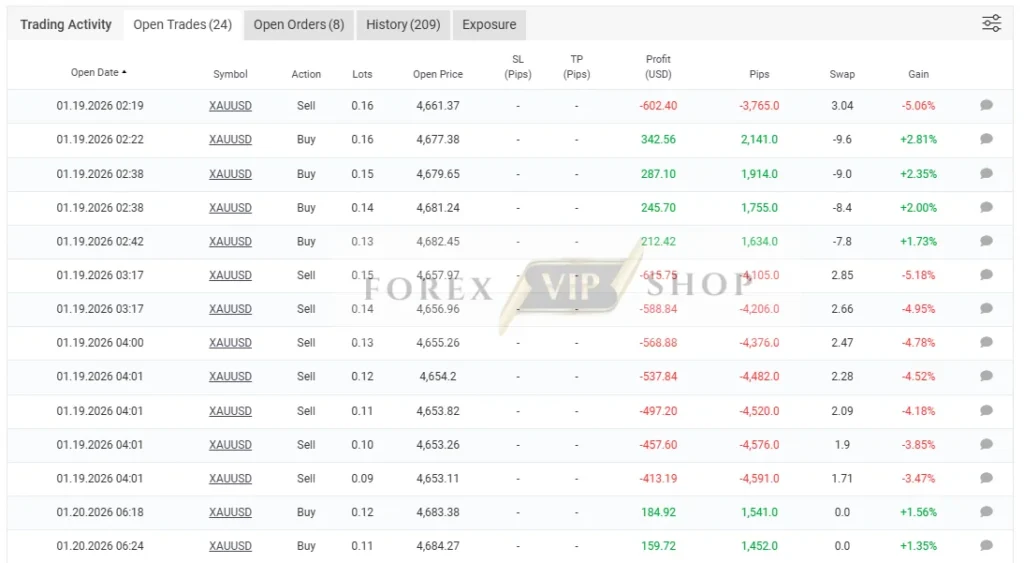Sort by the SL (Pips) column header
Viewport: 1024px width, 563px height.
(x=518, y=67)
